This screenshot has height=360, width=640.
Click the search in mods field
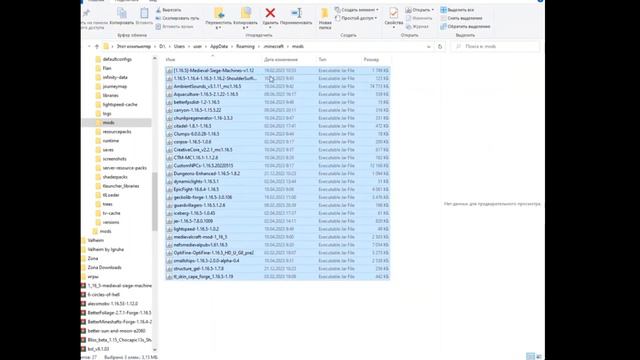click(x=495, y=47)
